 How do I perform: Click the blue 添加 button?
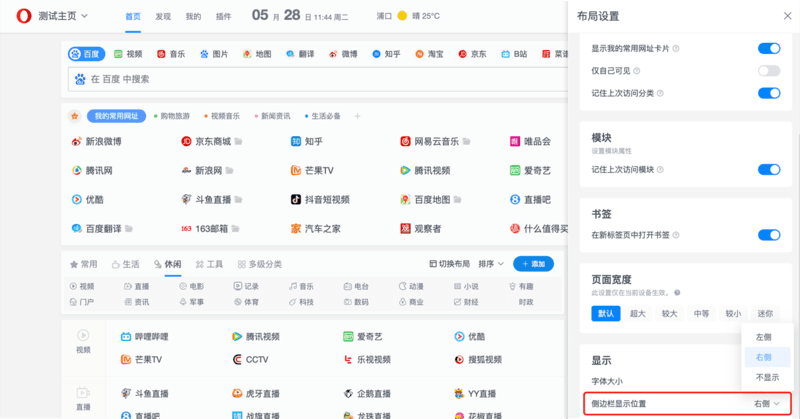click(533, 264)
